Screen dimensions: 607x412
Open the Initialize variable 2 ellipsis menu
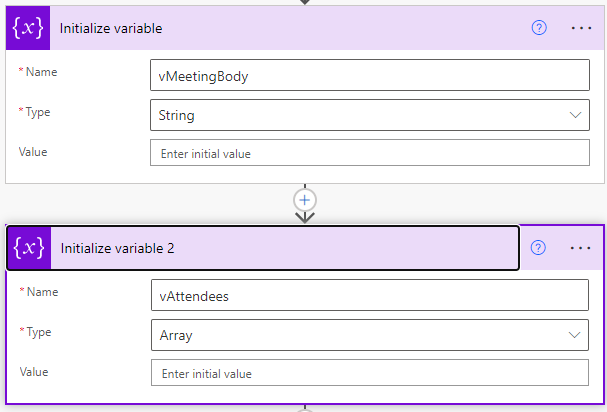[x=581, y=248]
